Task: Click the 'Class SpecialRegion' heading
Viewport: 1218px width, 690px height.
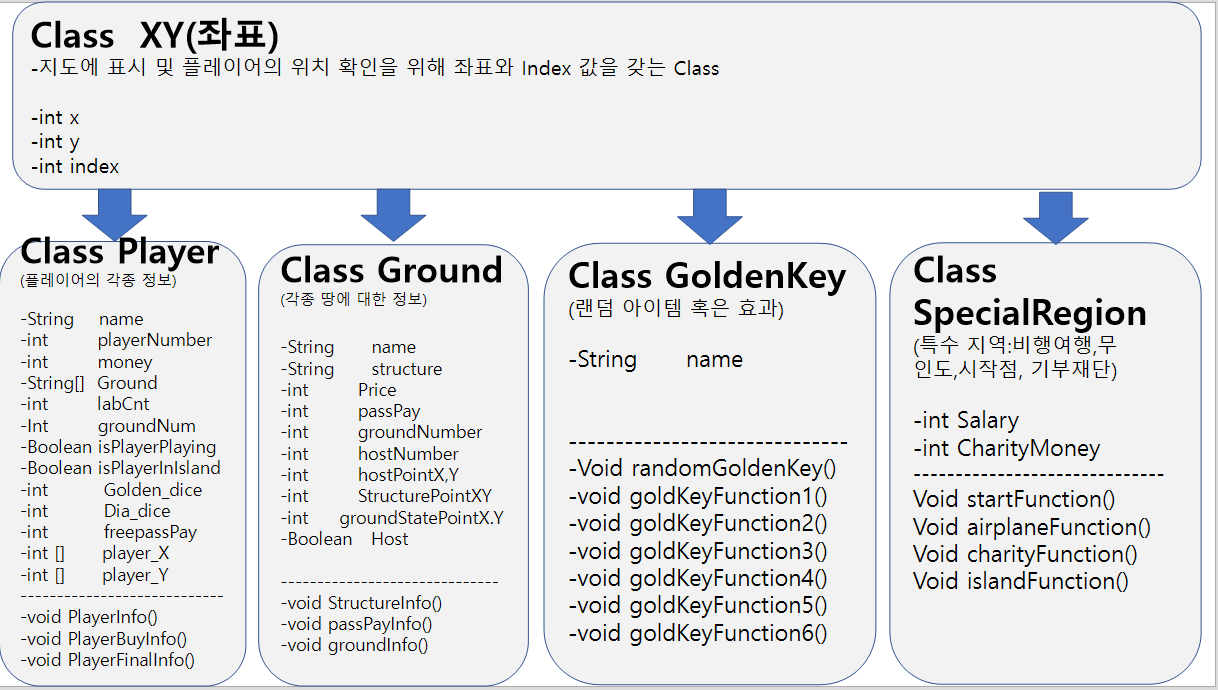Action: 1030,292
